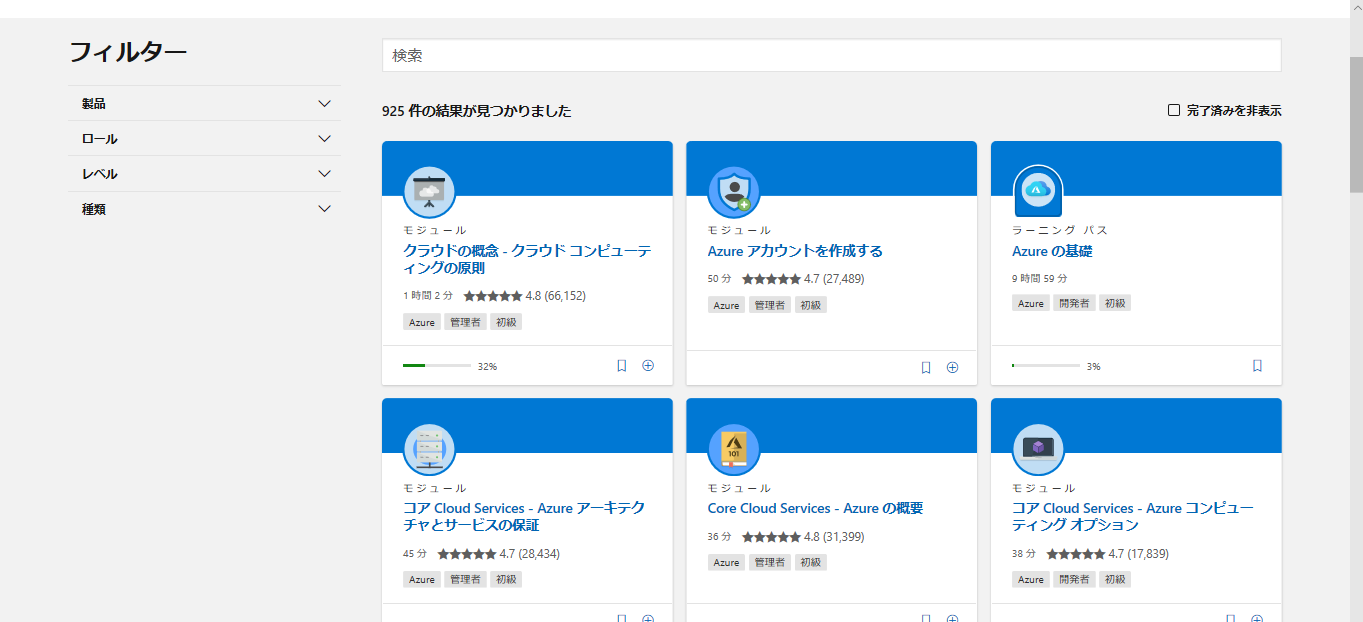
Task: Click the フィルター heading
Action: click(x=128, y=53)
